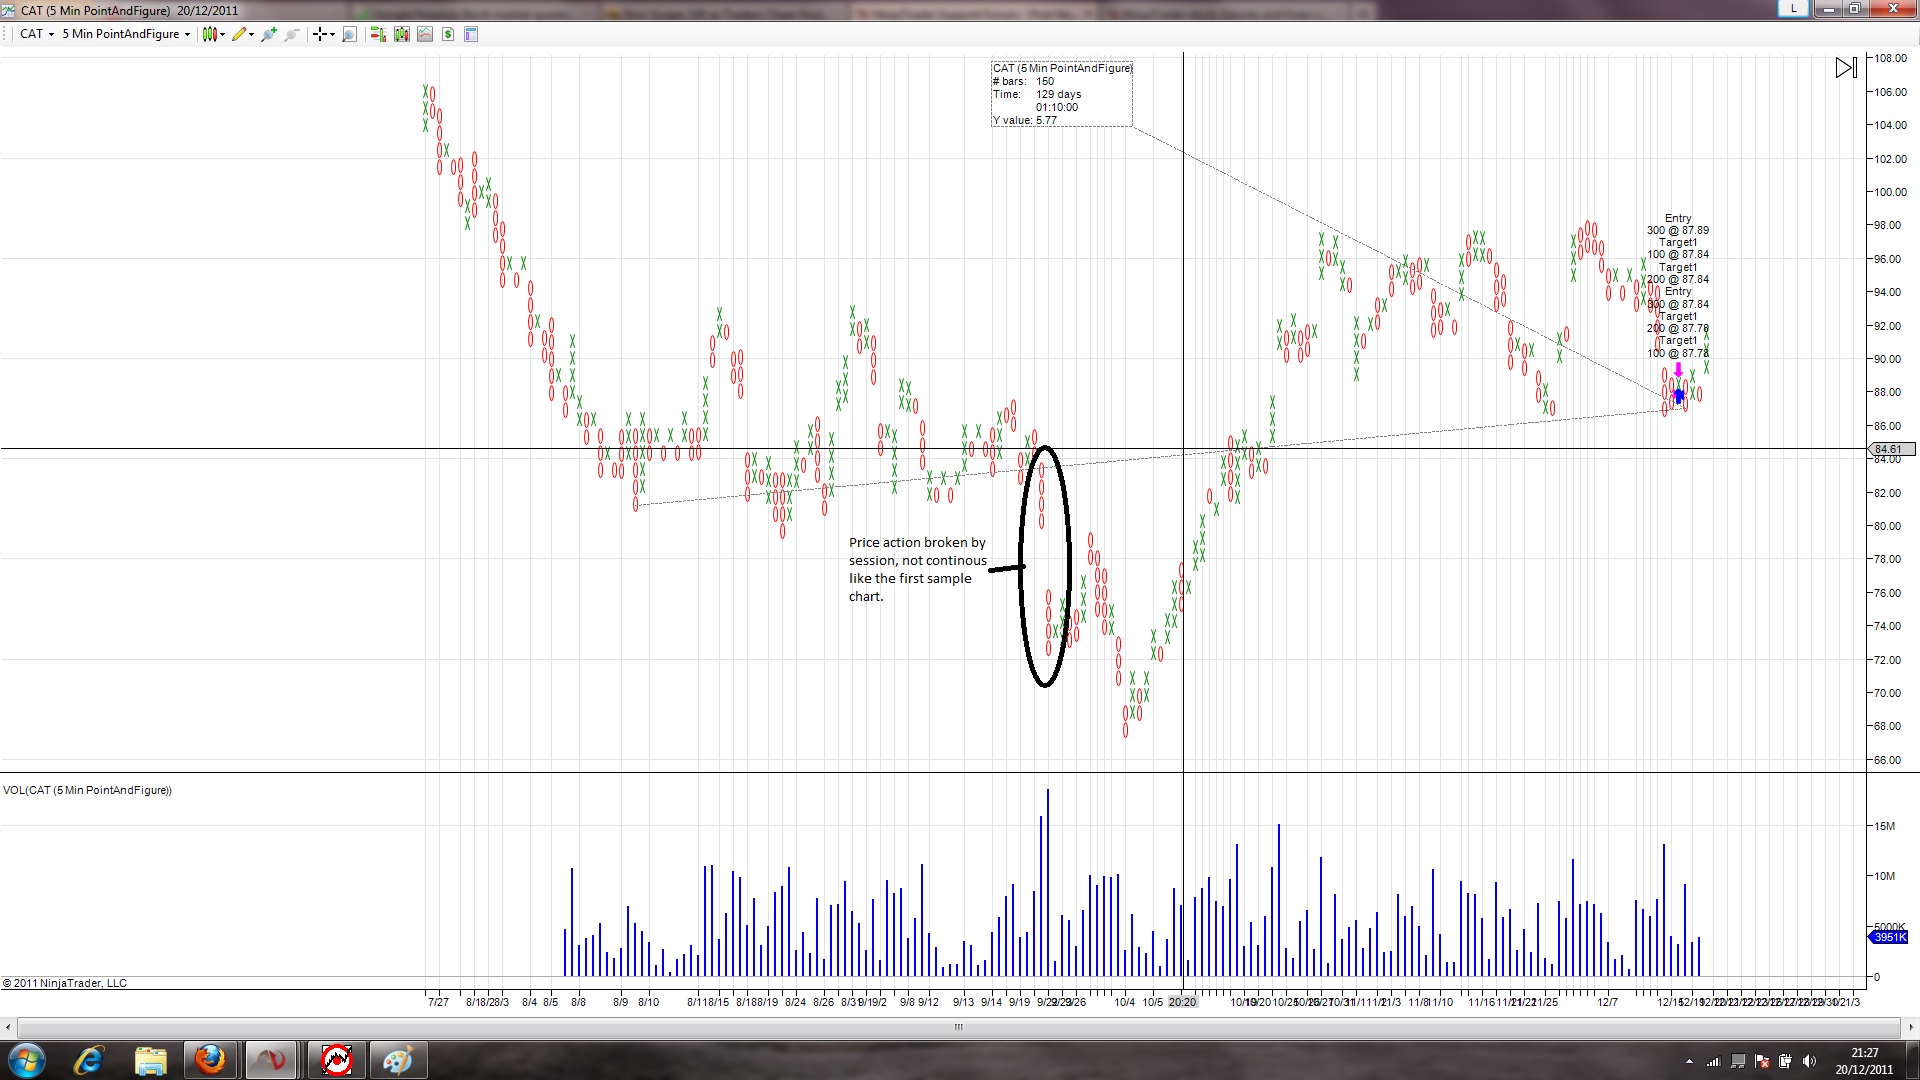Click the zoom in magnifier icon
The width and height of the screenshot is (1920, 1080).
pyautogui.click(x=268, y=34)
